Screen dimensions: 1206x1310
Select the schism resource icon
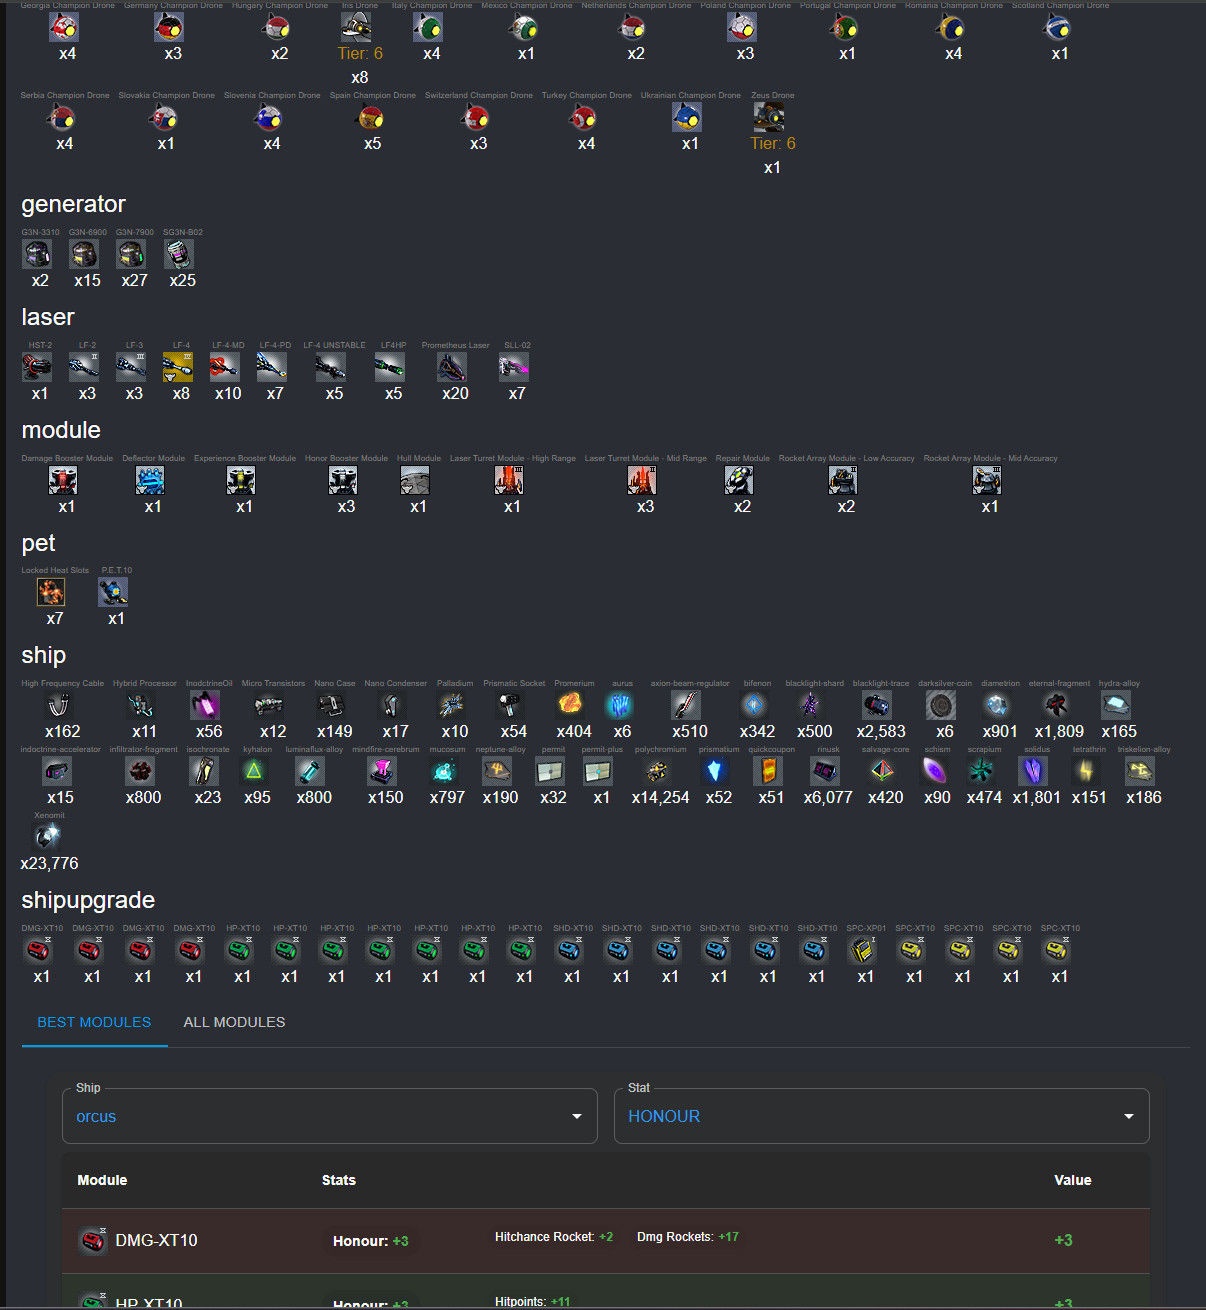(x=934, y=772)
